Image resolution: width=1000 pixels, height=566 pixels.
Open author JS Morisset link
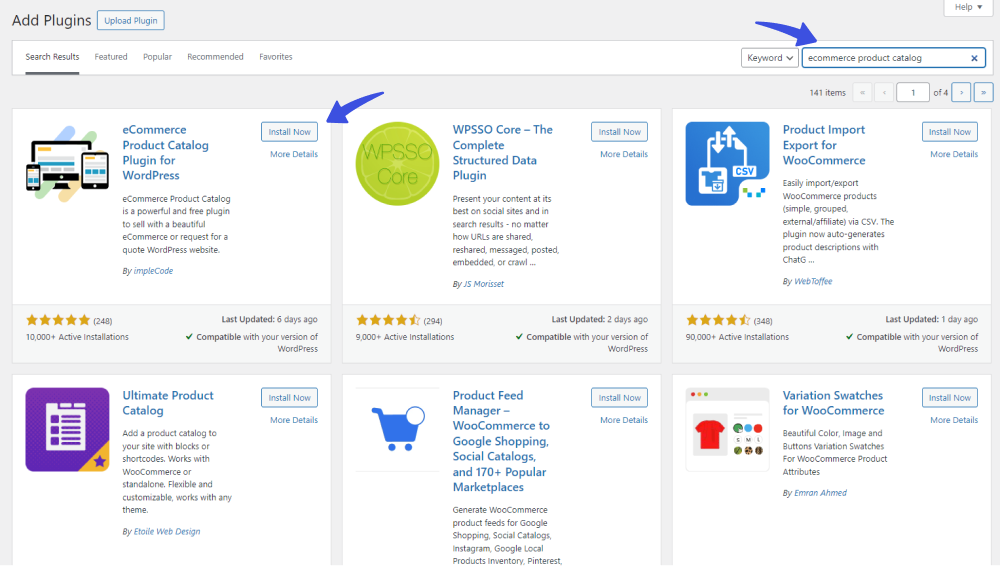483,283
